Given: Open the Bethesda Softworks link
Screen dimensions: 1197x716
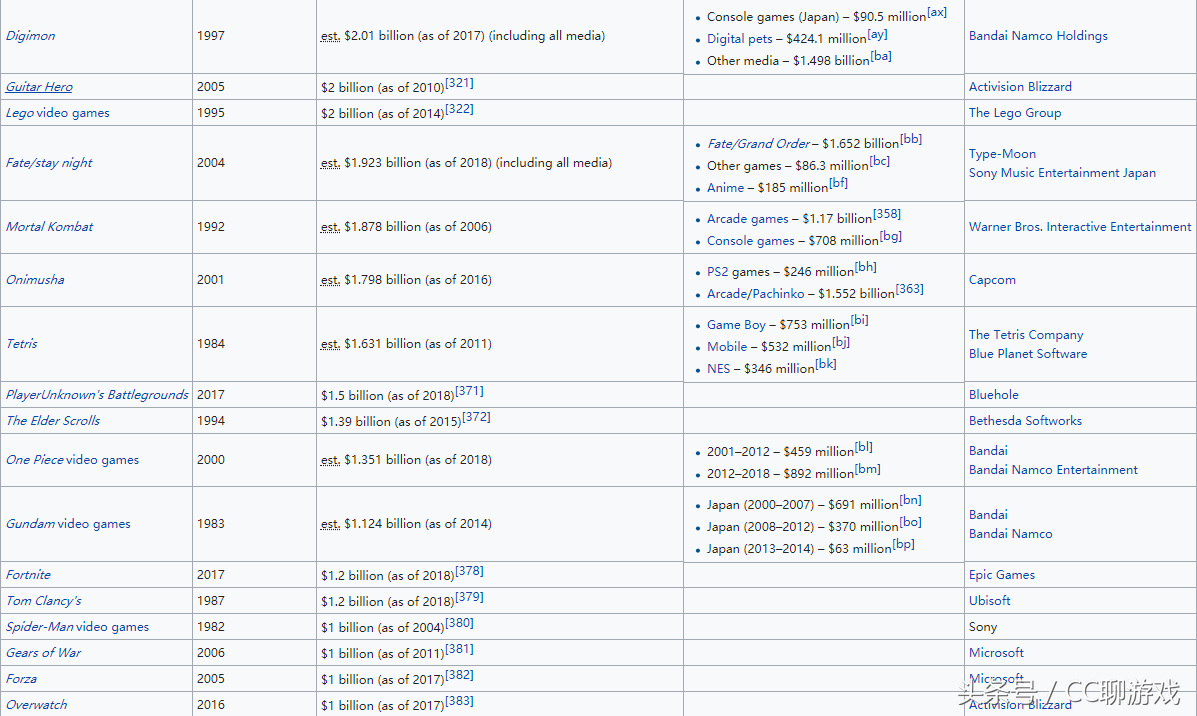Looking at the screenshot, I should pyautogui.click(x=1025, y=421).
